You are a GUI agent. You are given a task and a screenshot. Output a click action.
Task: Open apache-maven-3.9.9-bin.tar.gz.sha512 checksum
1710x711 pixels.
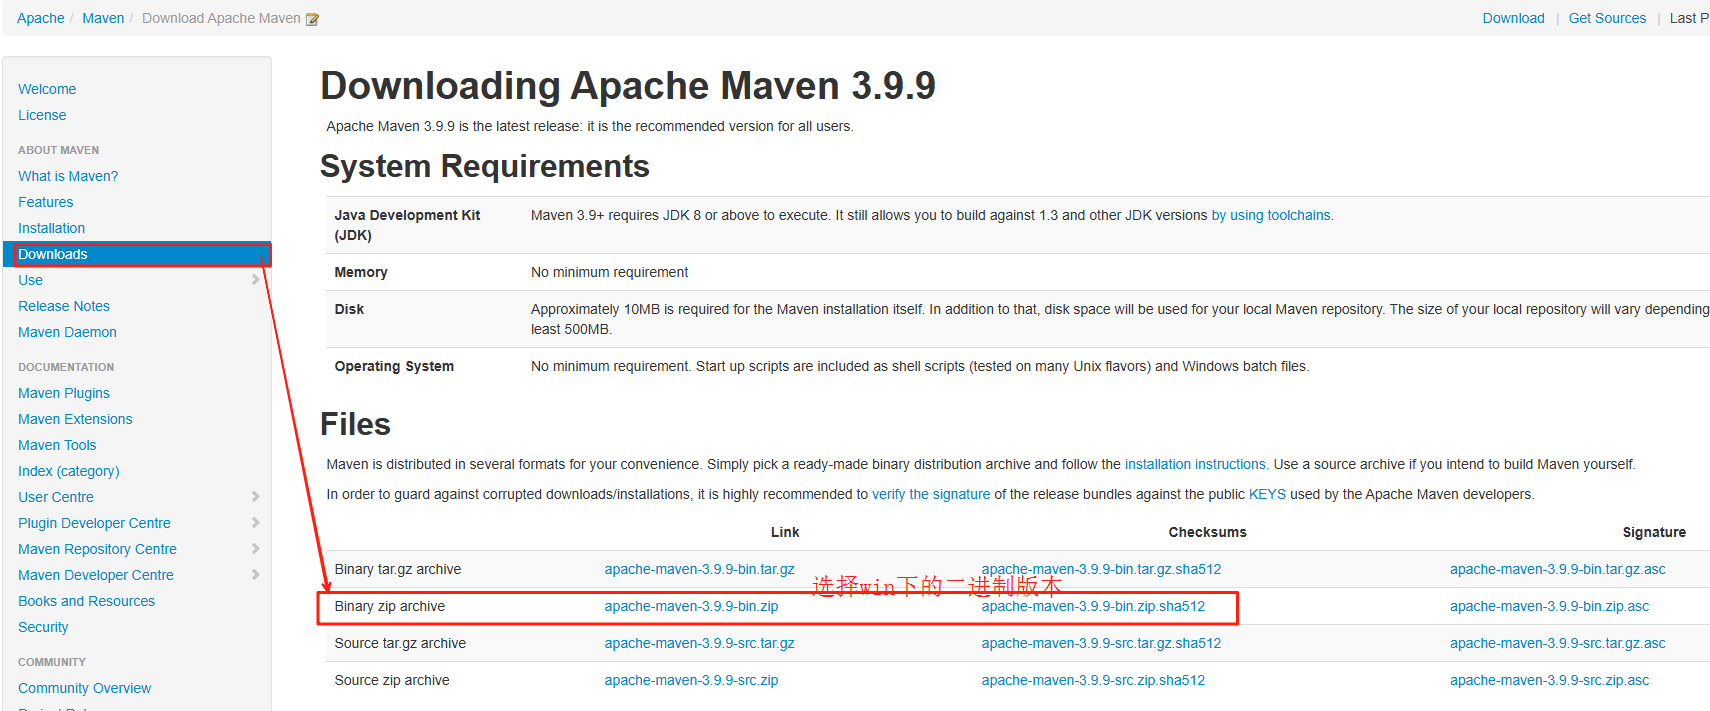click(x=1101, y=569)
